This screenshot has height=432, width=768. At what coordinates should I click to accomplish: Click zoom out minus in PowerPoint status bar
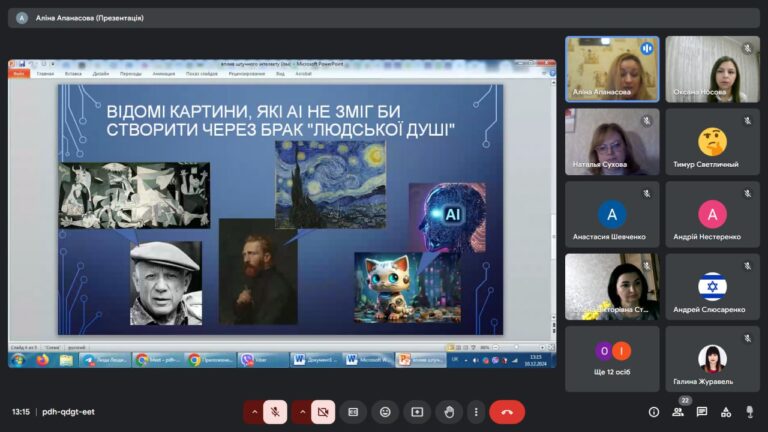[496, 347]
